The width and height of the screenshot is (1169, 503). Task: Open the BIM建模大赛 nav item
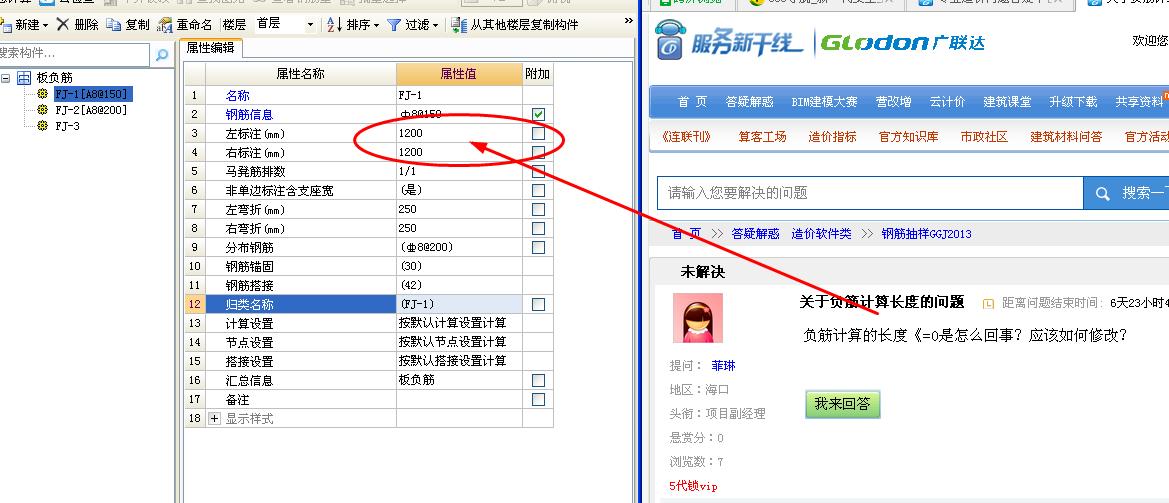pyautogui.click(x=824, y=102)
